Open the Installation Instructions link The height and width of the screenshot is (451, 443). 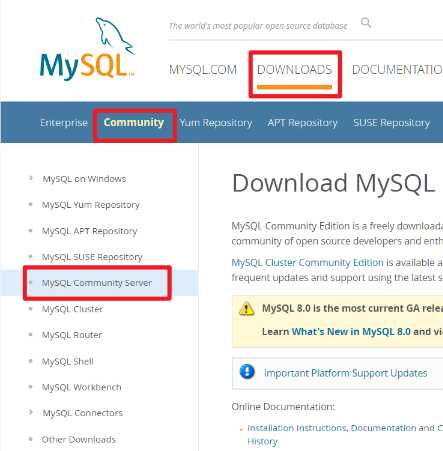tap(297, 428)
